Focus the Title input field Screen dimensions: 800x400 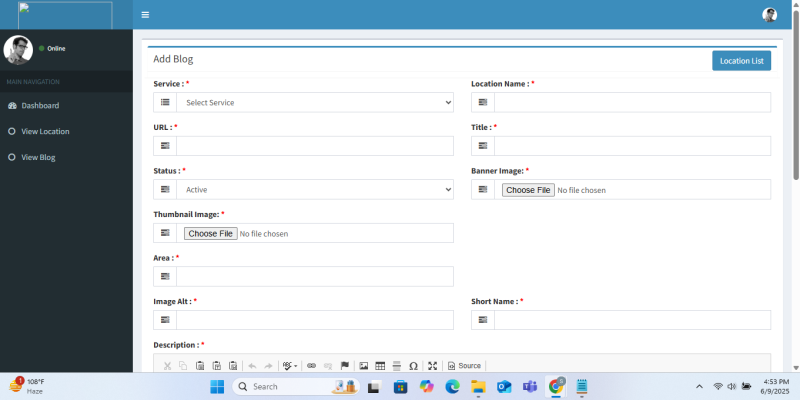click(x=632, y=146)
